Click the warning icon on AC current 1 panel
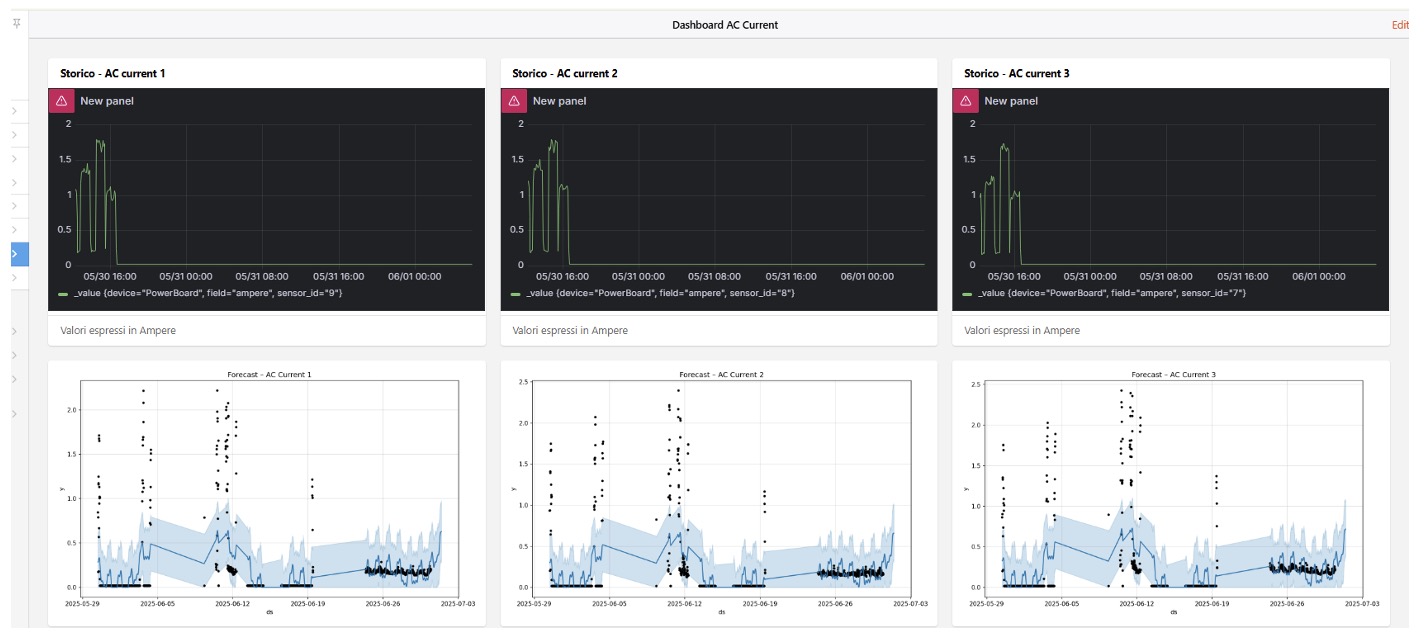The height and width of the screenshot is (637, 1426). [x=61, y=101]
